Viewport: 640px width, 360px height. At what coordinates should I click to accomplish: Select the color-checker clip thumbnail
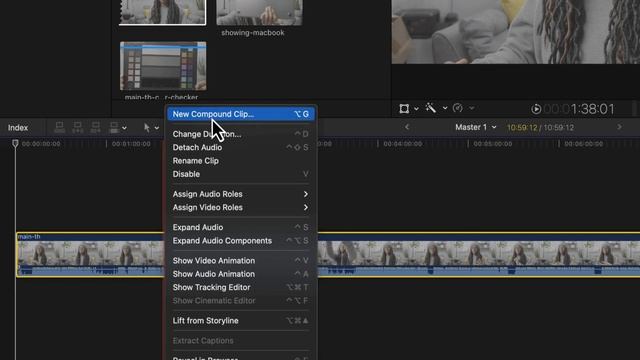[163, 66]
